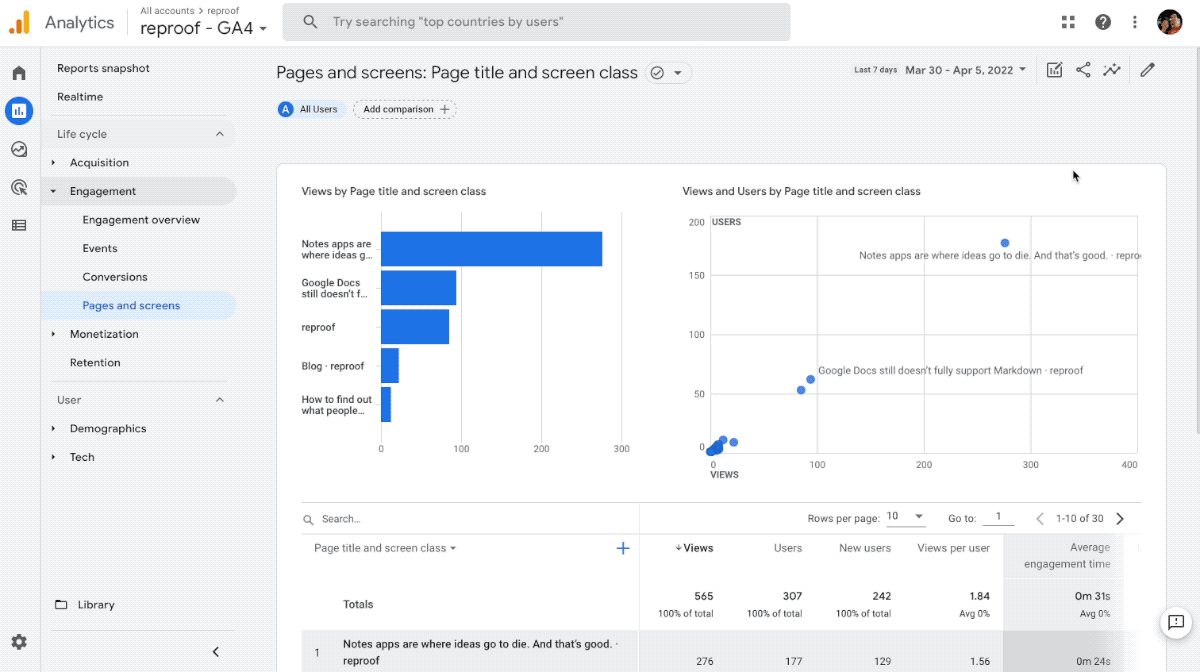
Task: Open Engagement overview
Action: (x=141, y=220)
